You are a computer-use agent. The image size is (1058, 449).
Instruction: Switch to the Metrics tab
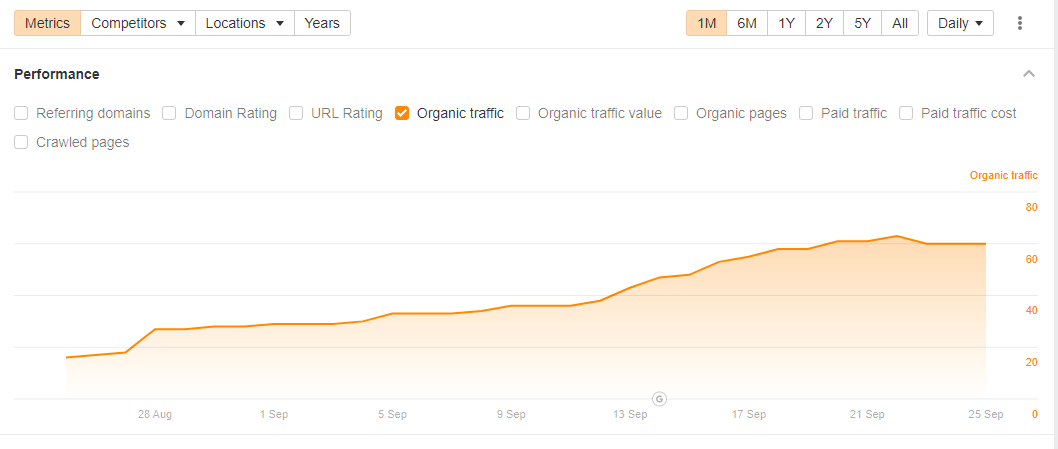click(x=47, y=23)
